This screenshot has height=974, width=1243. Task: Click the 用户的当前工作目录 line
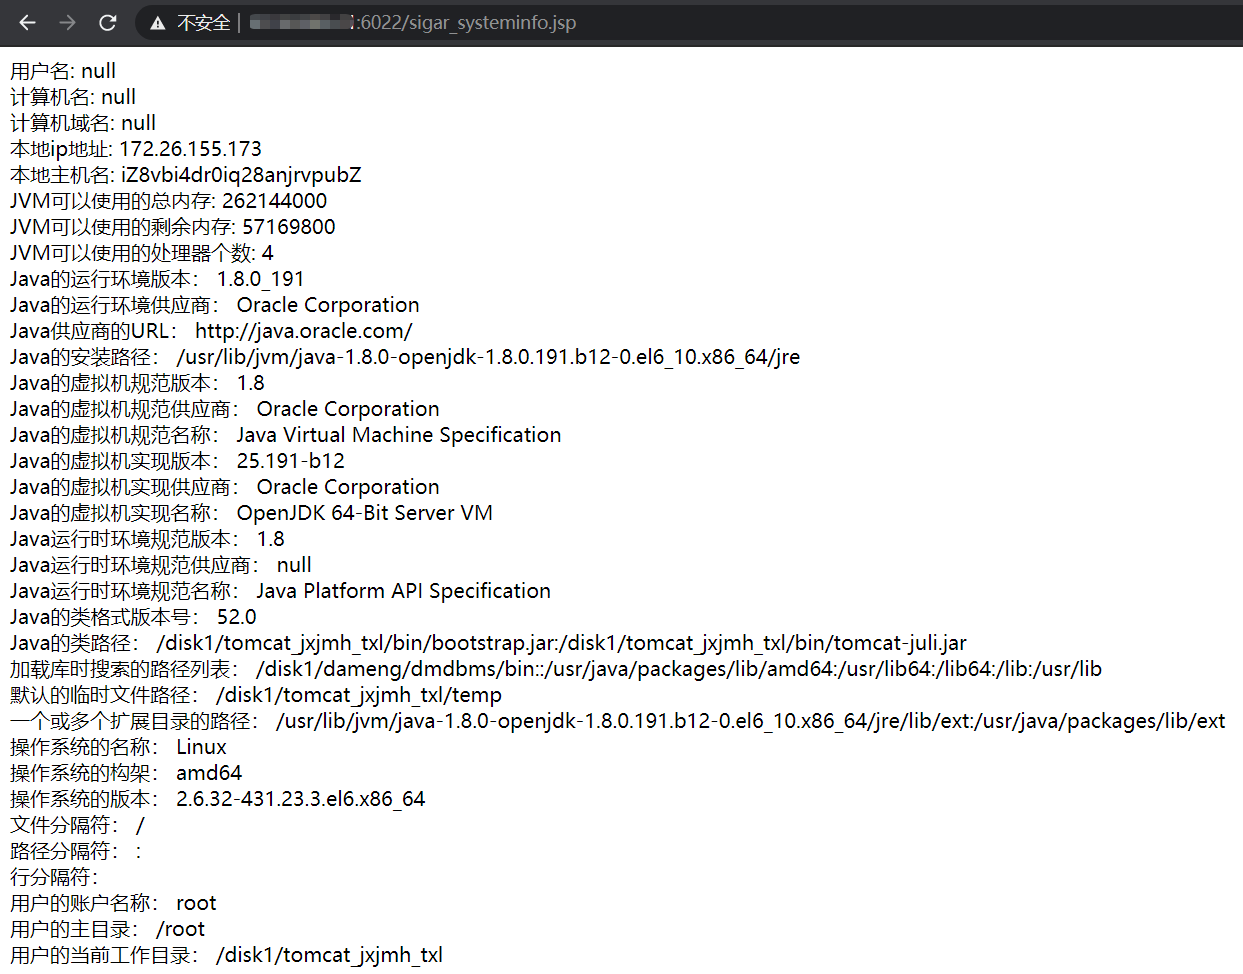coord(226,955)
